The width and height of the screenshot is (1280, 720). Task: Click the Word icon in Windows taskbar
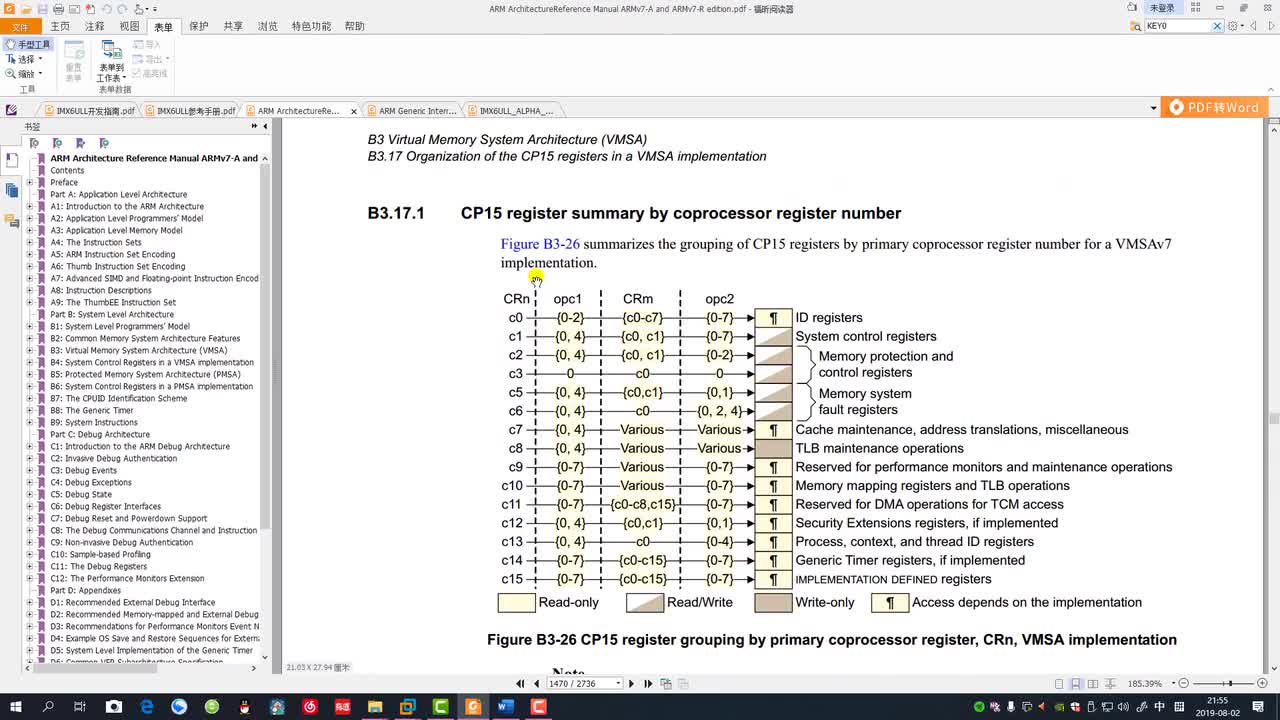point(505,707)
